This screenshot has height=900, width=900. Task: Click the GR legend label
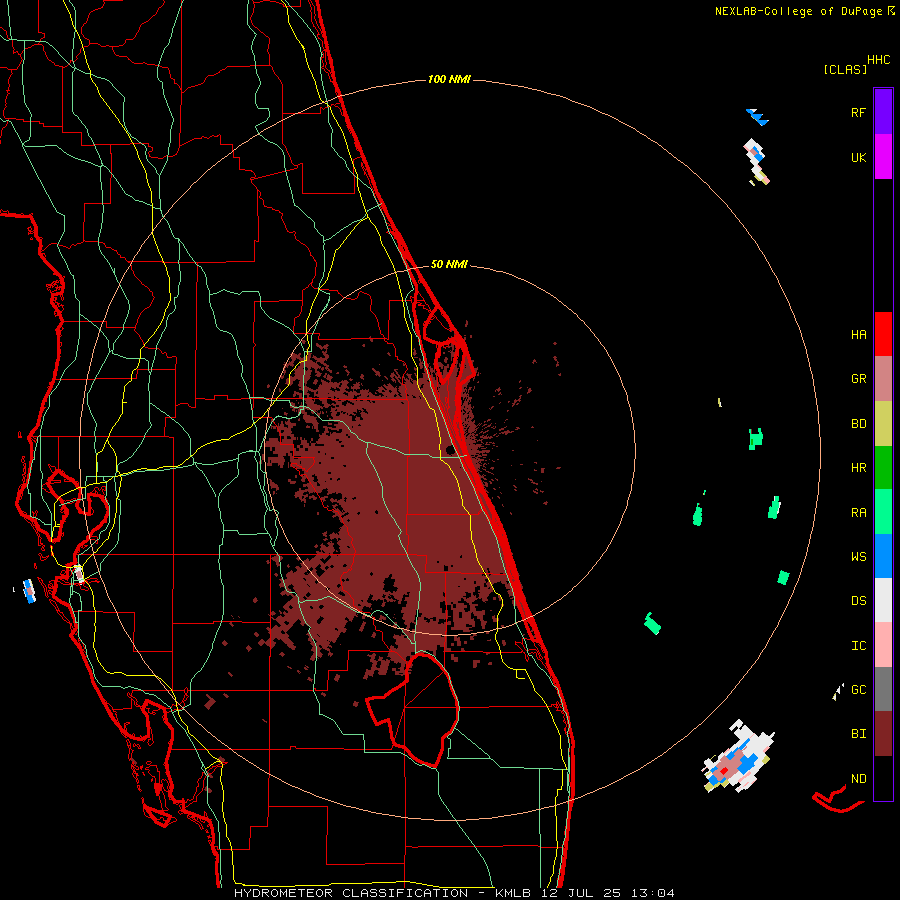tap(858, 379)
